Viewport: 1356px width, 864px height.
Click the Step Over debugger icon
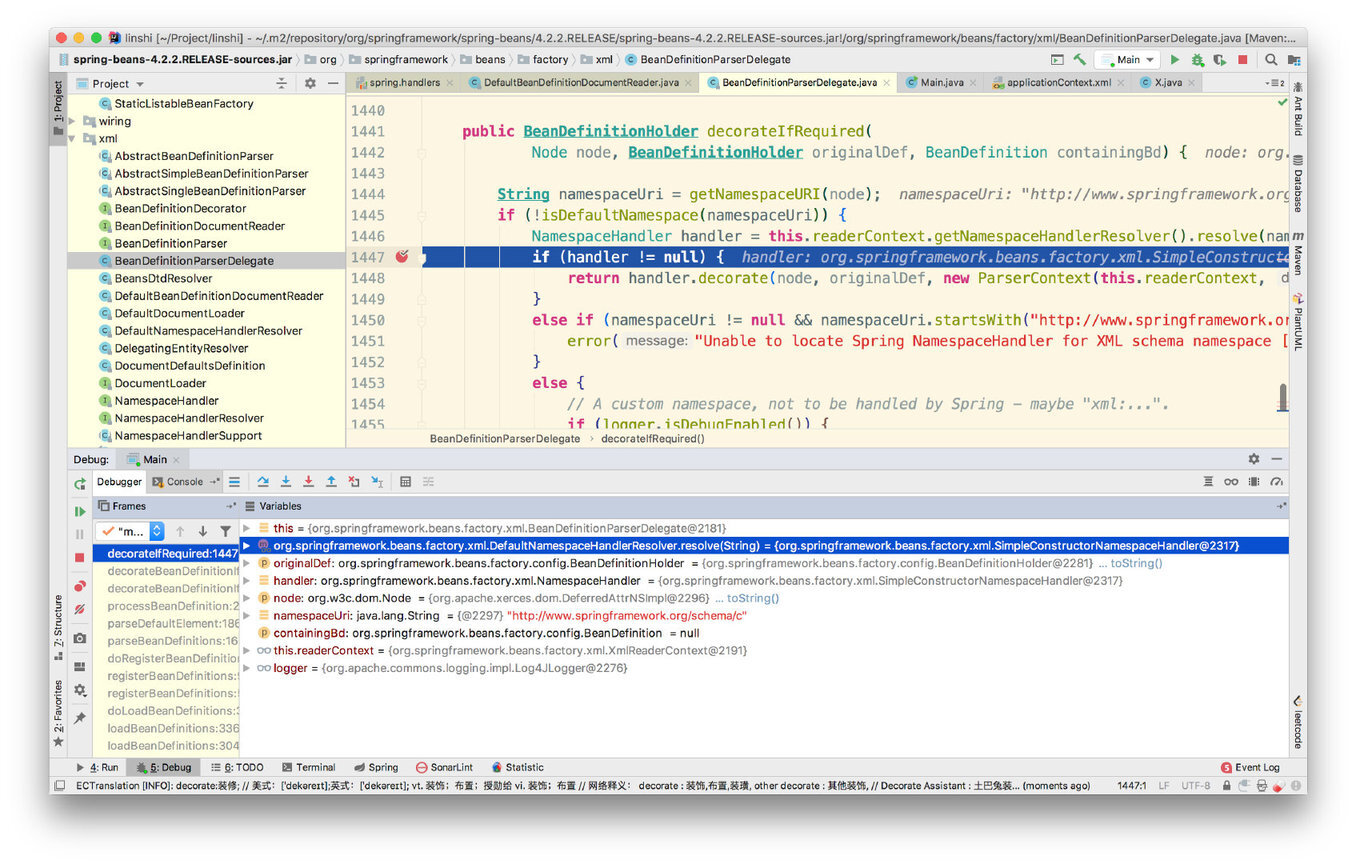pyautogui.click(x=263, y=482)
